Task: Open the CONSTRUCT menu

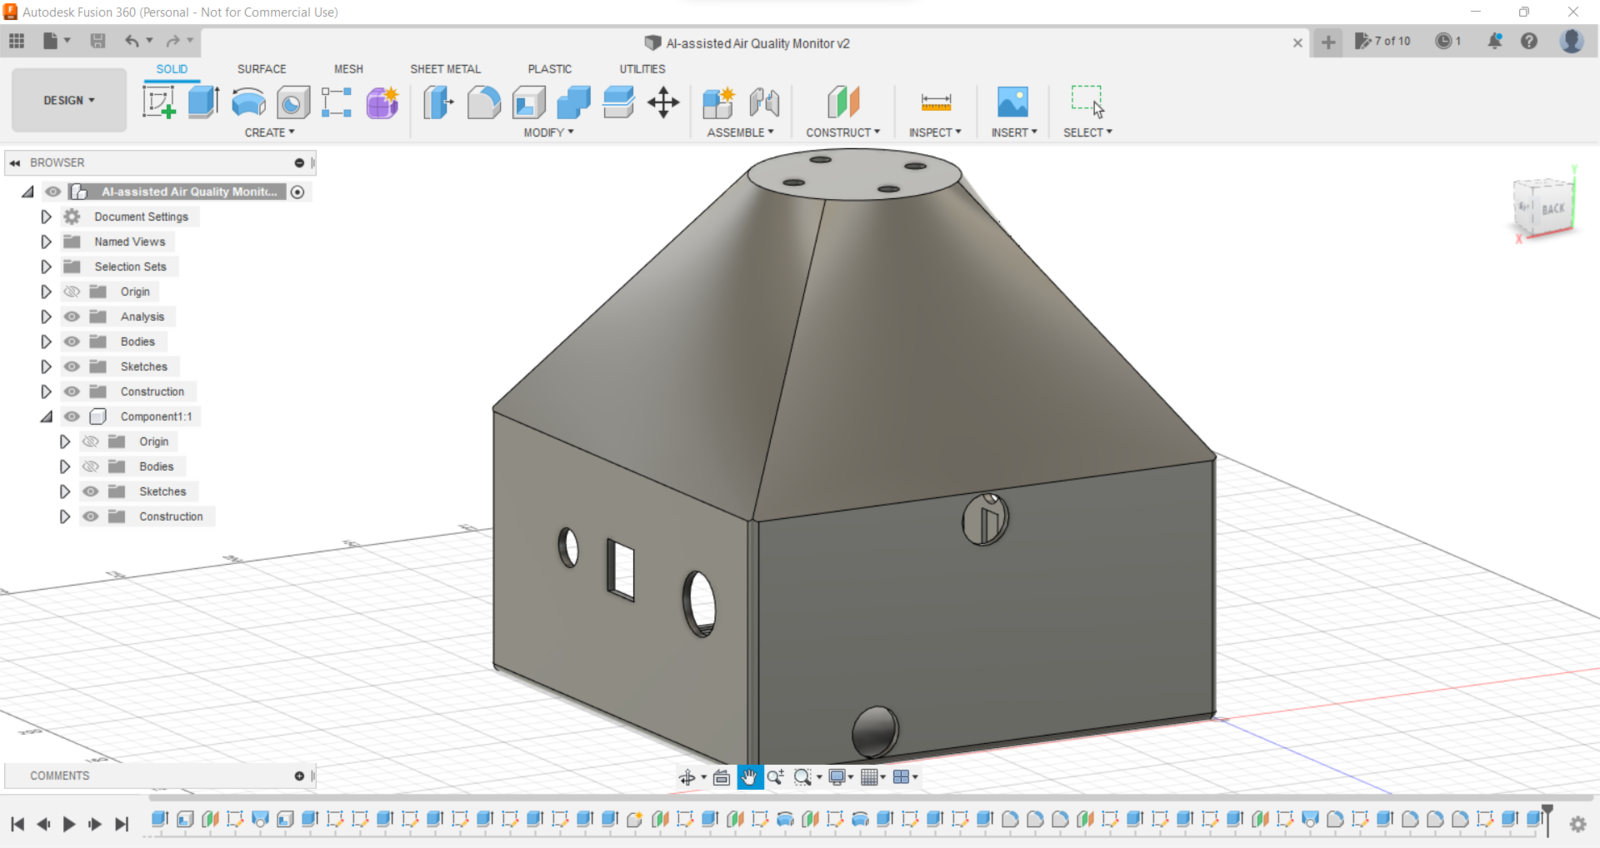Action: pos(843,132)
